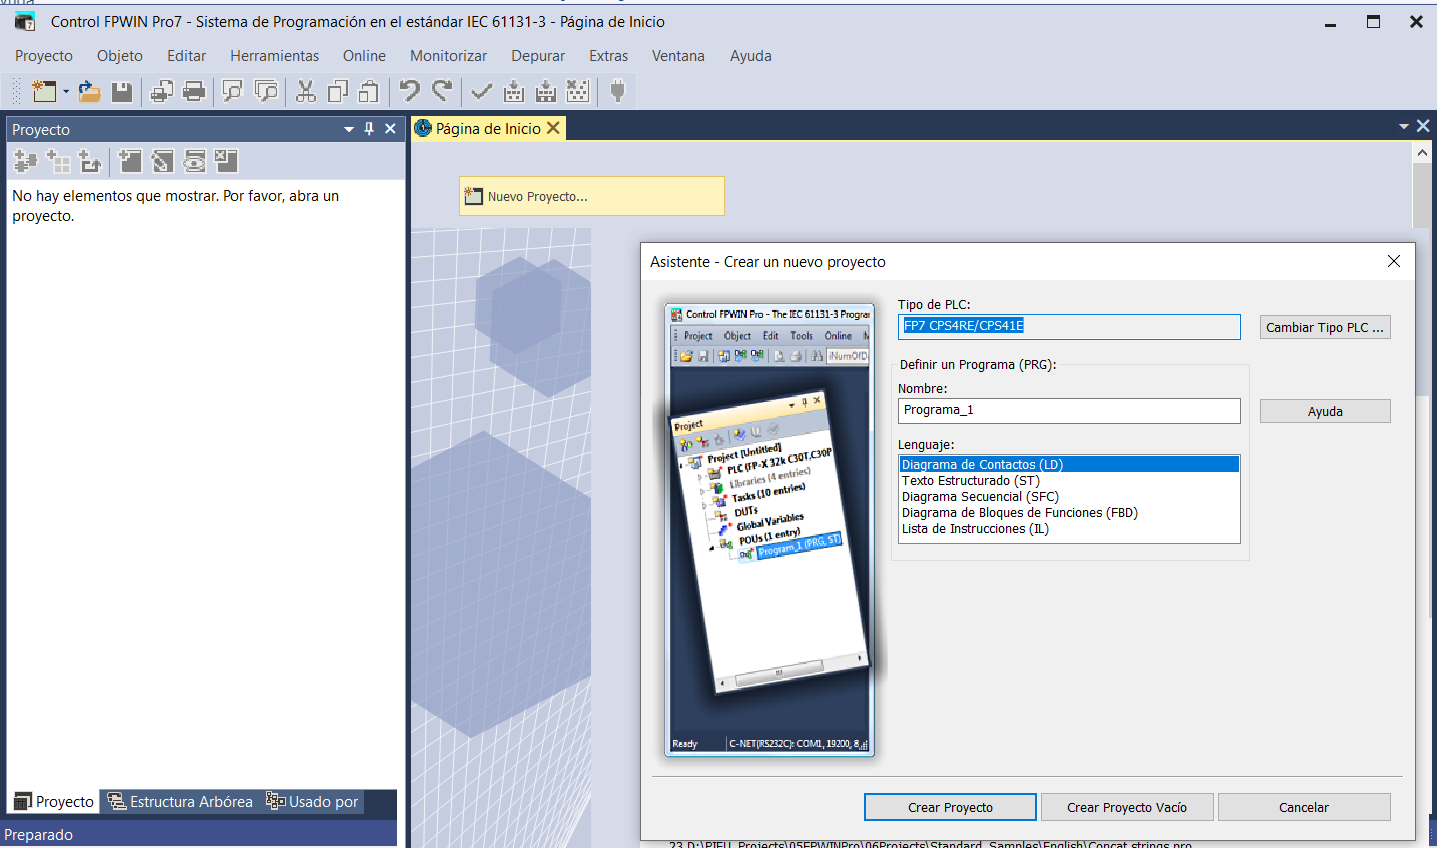This screenshot has height=848, width=1437.
Task: Open the Objeto menu
Action: pos(120,56)
